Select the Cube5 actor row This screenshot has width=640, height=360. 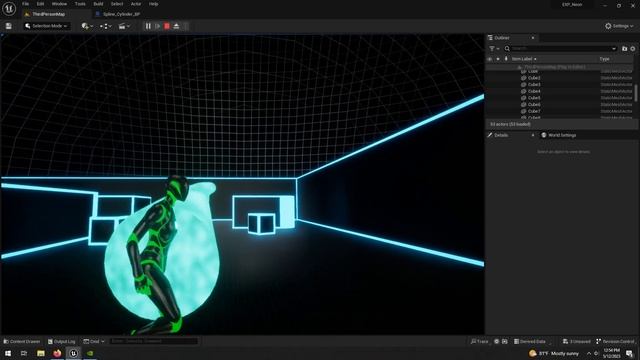point(559,98)
